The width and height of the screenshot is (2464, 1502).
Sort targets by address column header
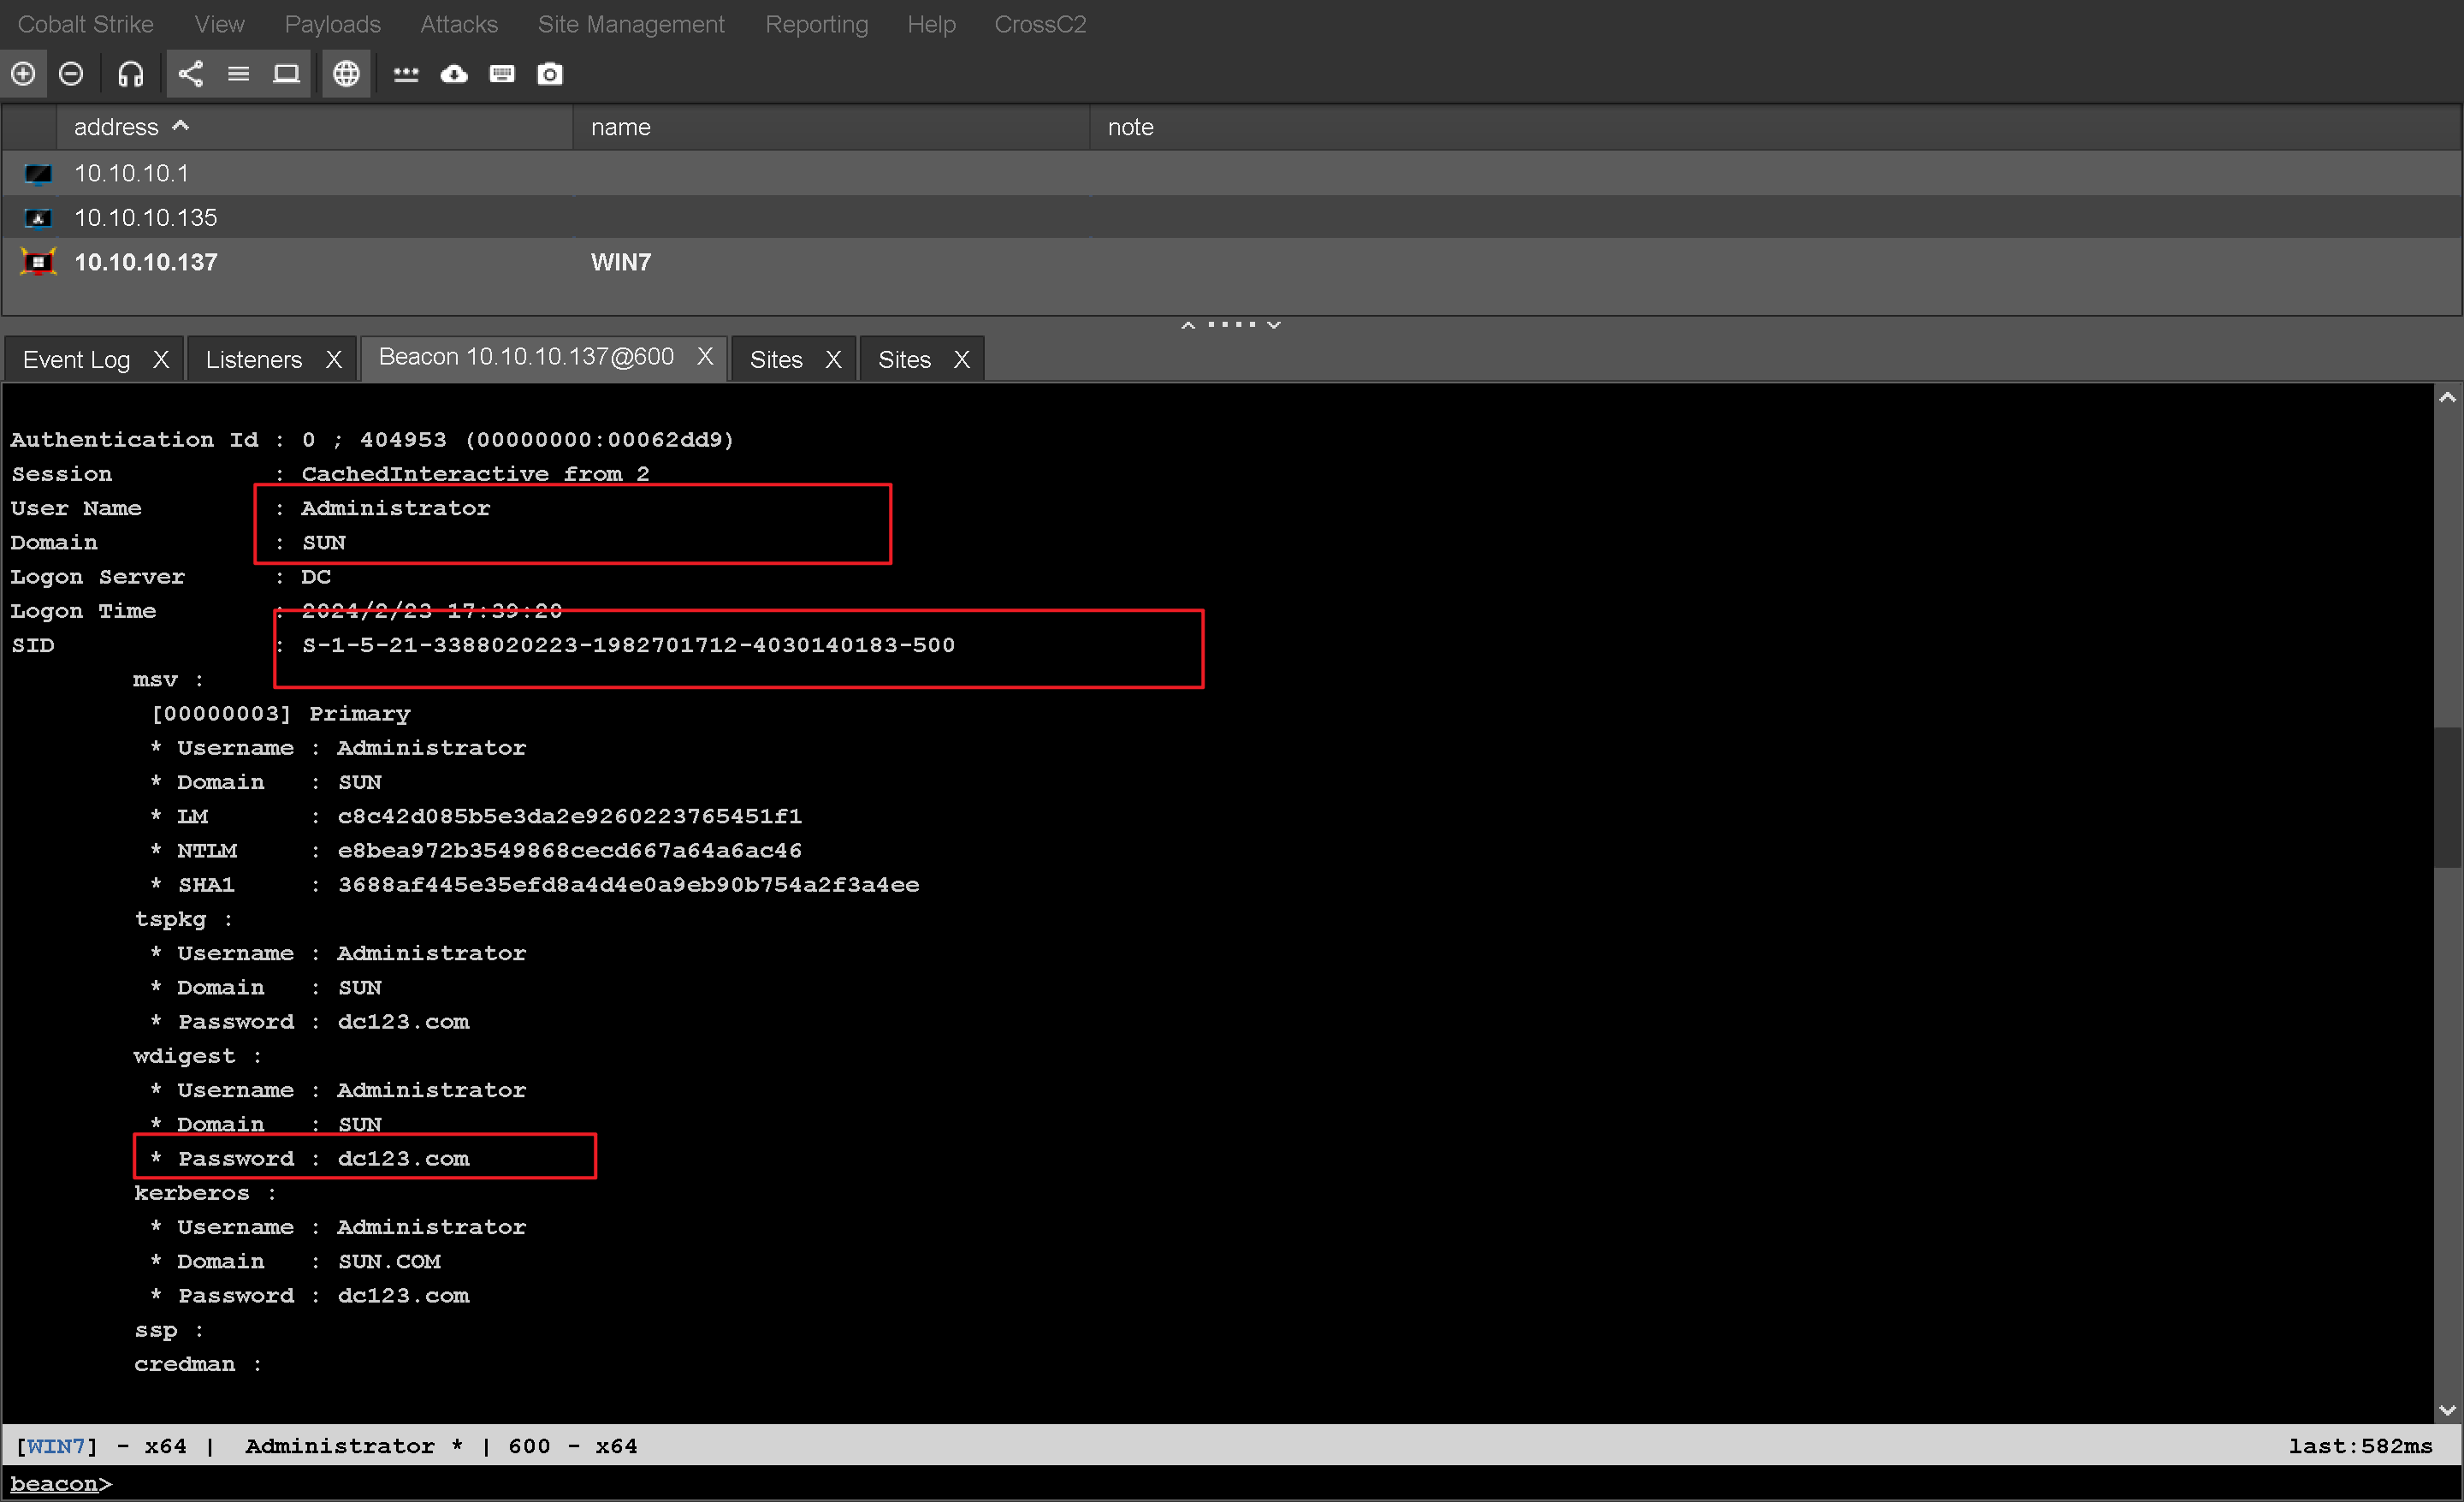(315, 127)
